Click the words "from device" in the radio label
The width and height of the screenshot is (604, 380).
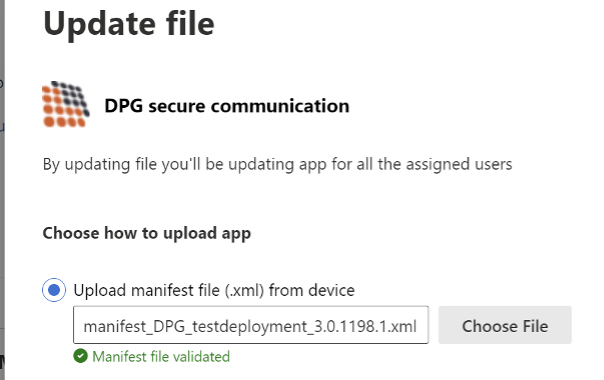click(x=312, y=290)
